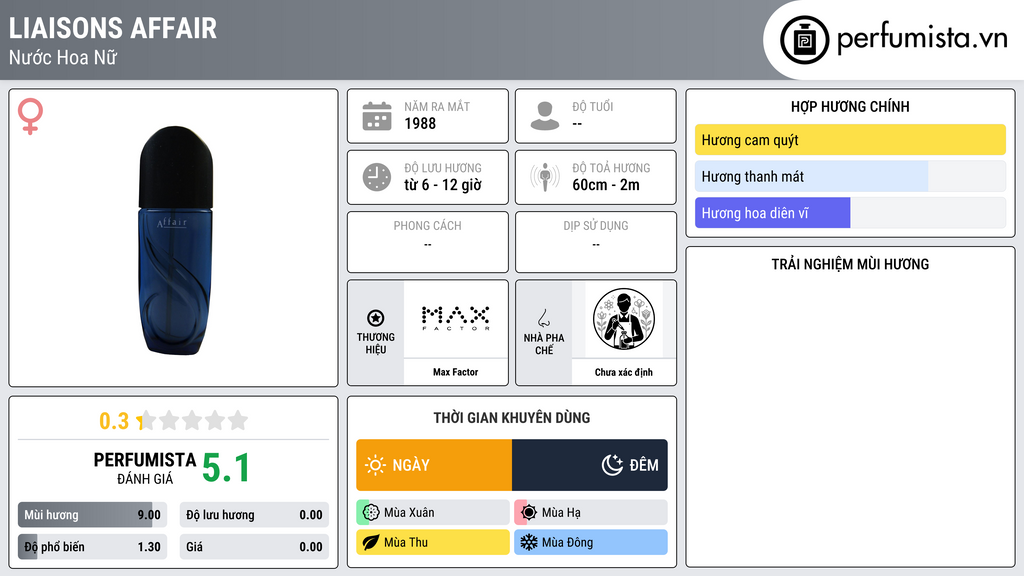
Task: Click the longevity value từ 6 - 12 giờ
Action: [443, 185]
